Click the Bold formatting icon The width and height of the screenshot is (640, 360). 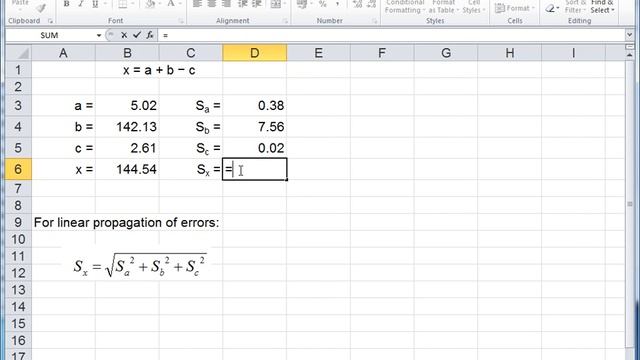point(66,4)
